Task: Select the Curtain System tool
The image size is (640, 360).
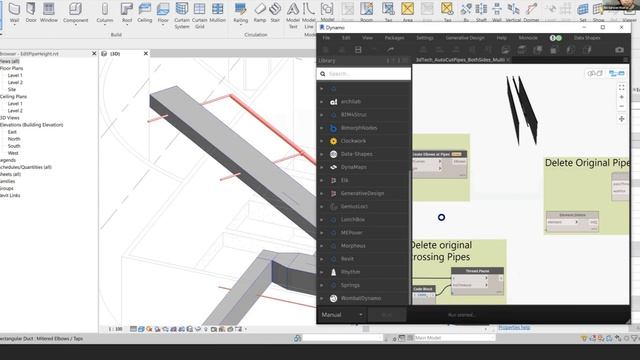Action: [x=182, y=15]
